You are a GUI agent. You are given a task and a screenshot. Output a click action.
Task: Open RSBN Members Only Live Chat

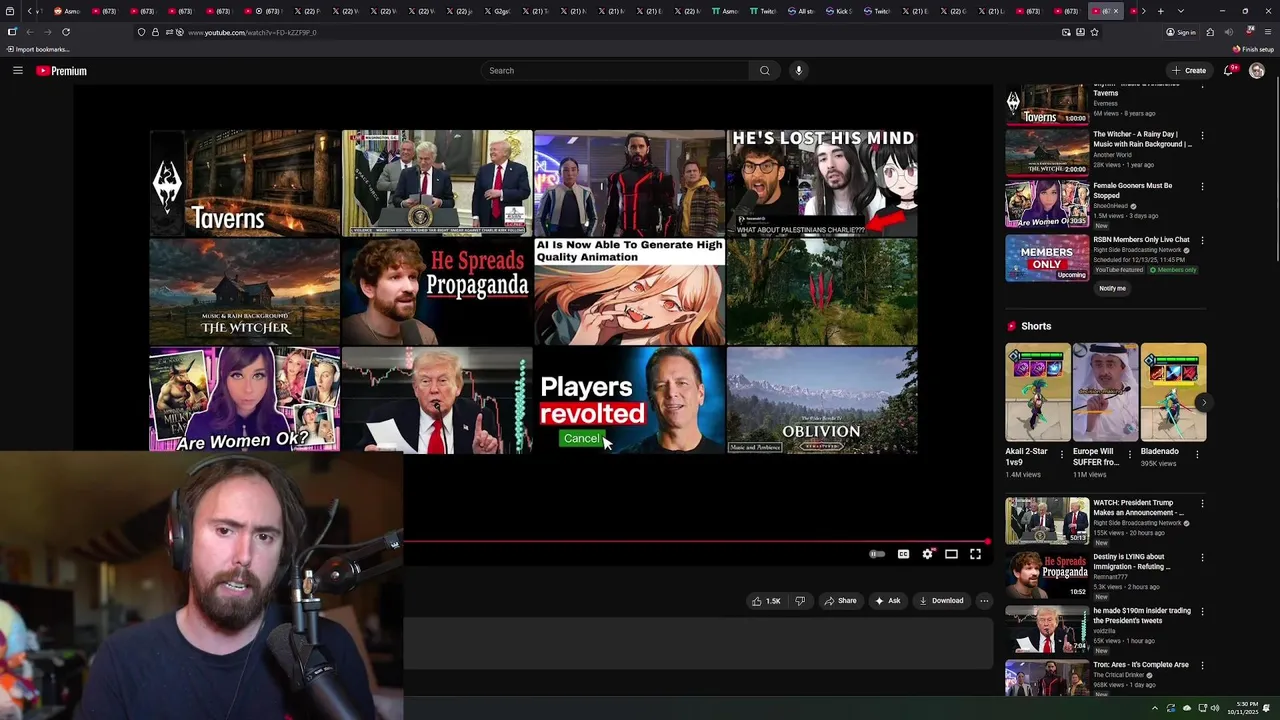click(x=1141, y=240)
